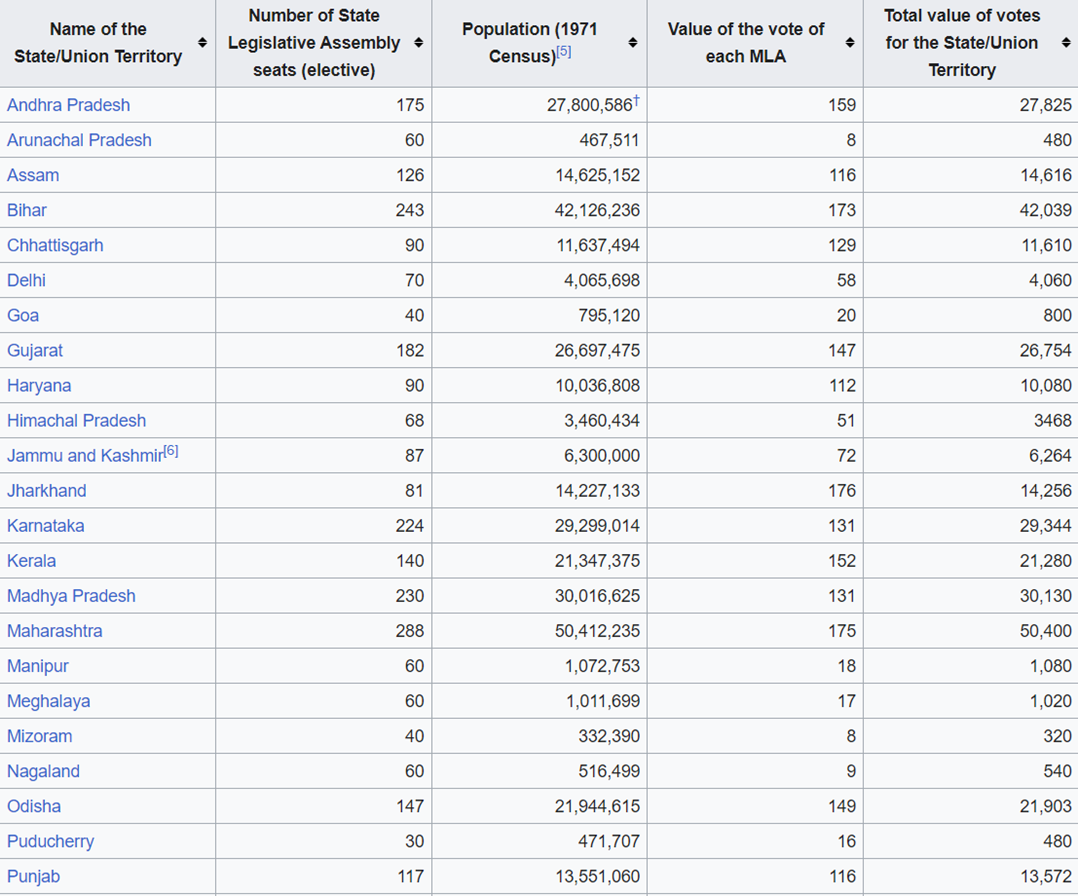Select Goa population 795,120
The width and height of the screenshot is (1078, 896).
pyautogui.click(x=609, y=316)
